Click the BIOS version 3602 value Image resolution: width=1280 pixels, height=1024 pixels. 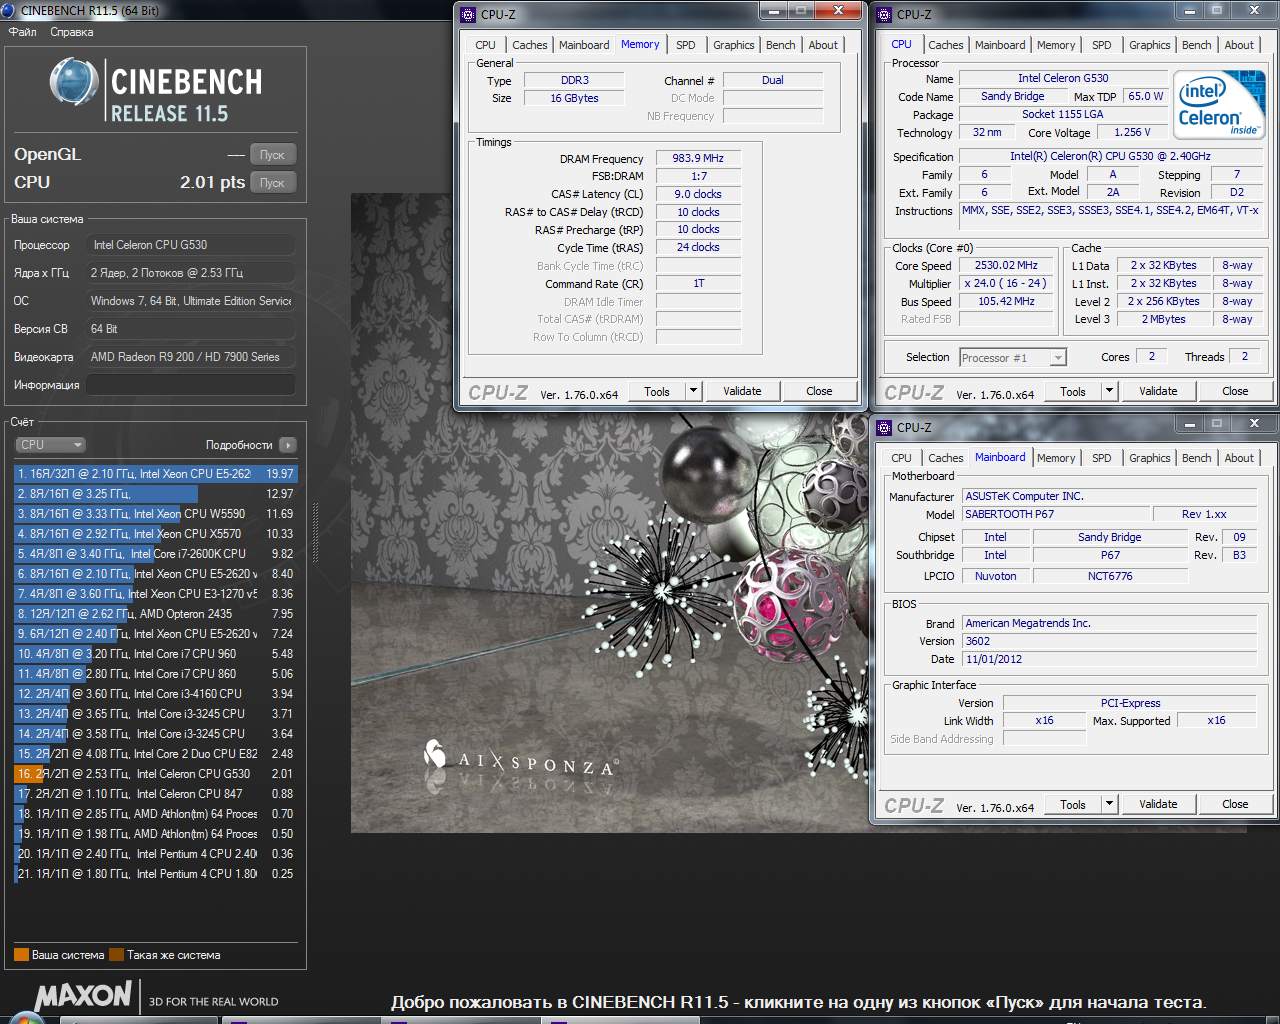[x=1109, y=641]
